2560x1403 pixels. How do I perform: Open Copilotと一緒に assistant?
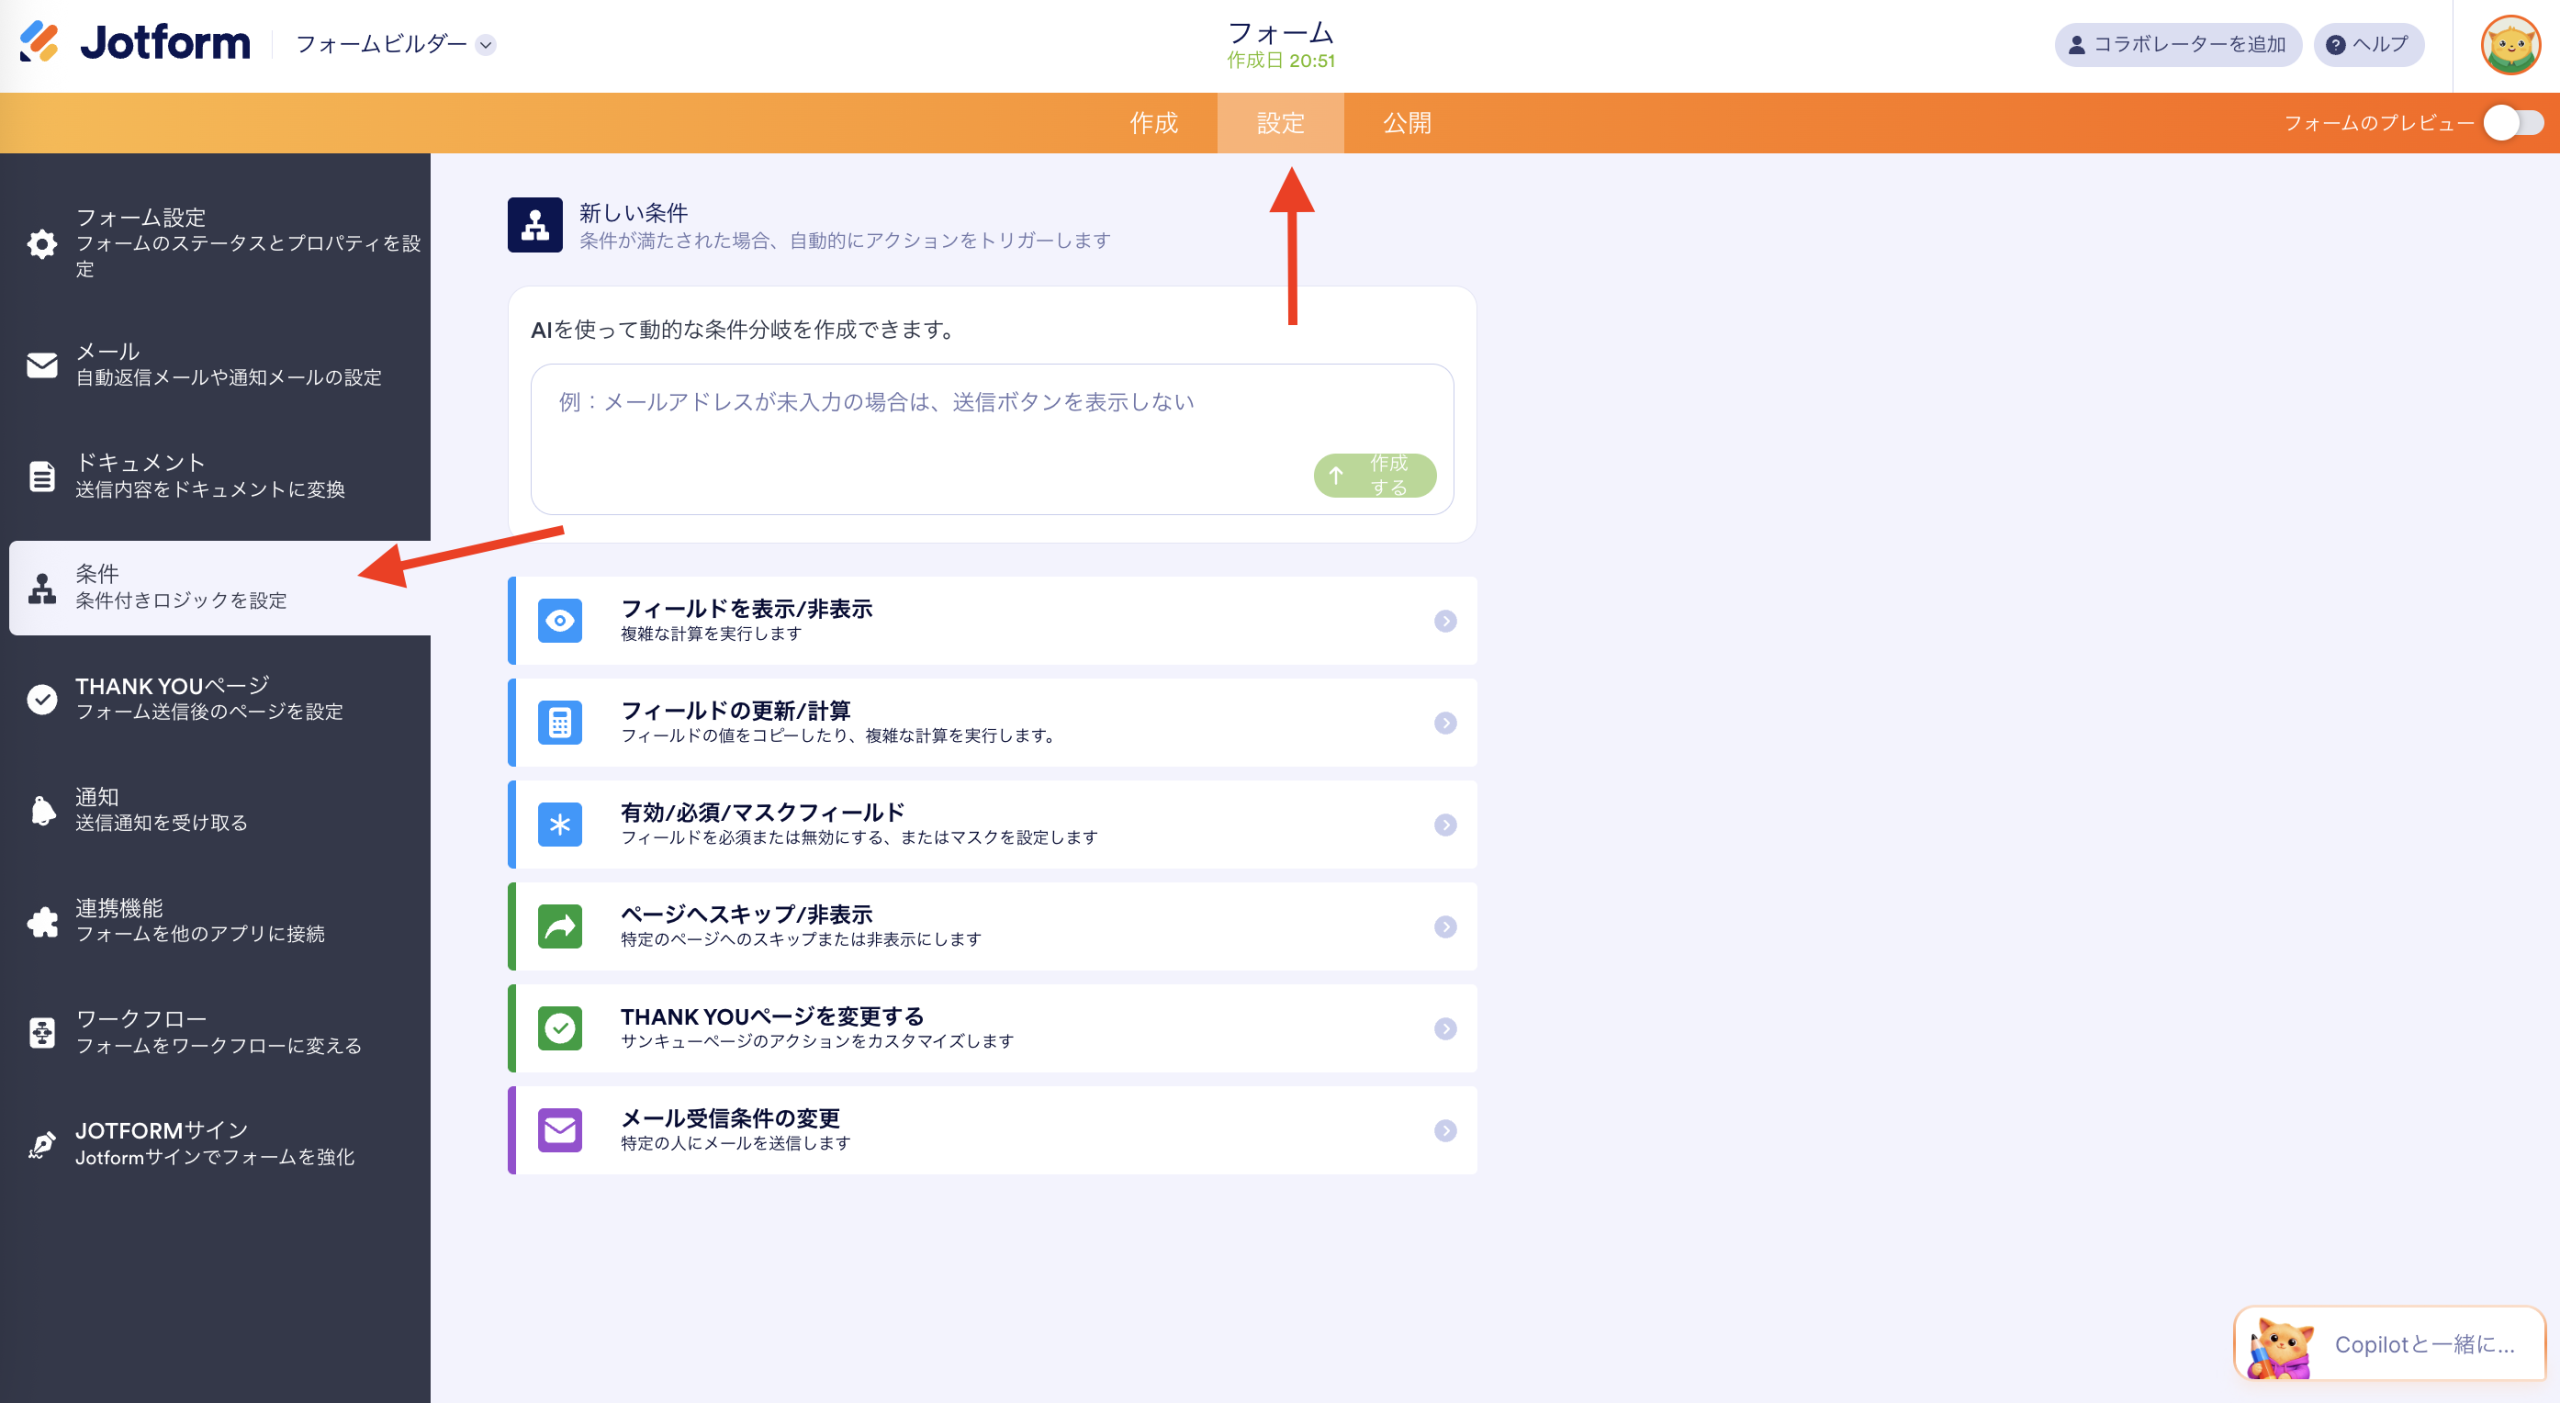[x=2390, y=1344]
